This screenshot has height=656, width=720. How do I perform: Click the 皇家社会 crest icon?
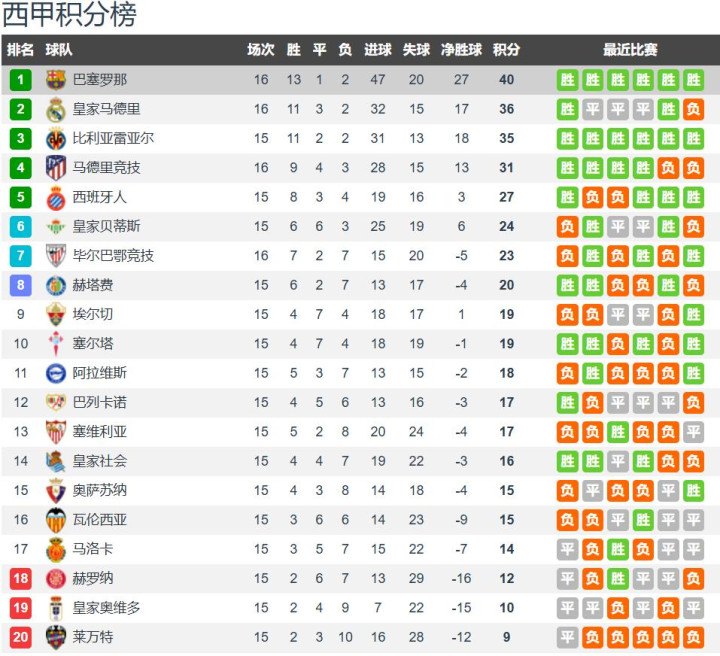pos(56,461)
